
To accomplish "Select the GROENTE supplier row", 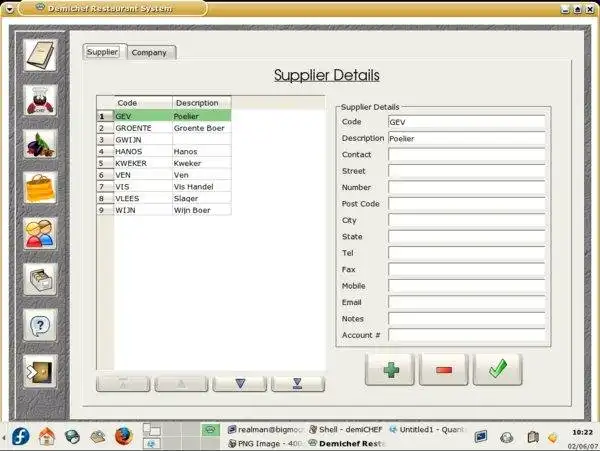I will click(164, 128).
